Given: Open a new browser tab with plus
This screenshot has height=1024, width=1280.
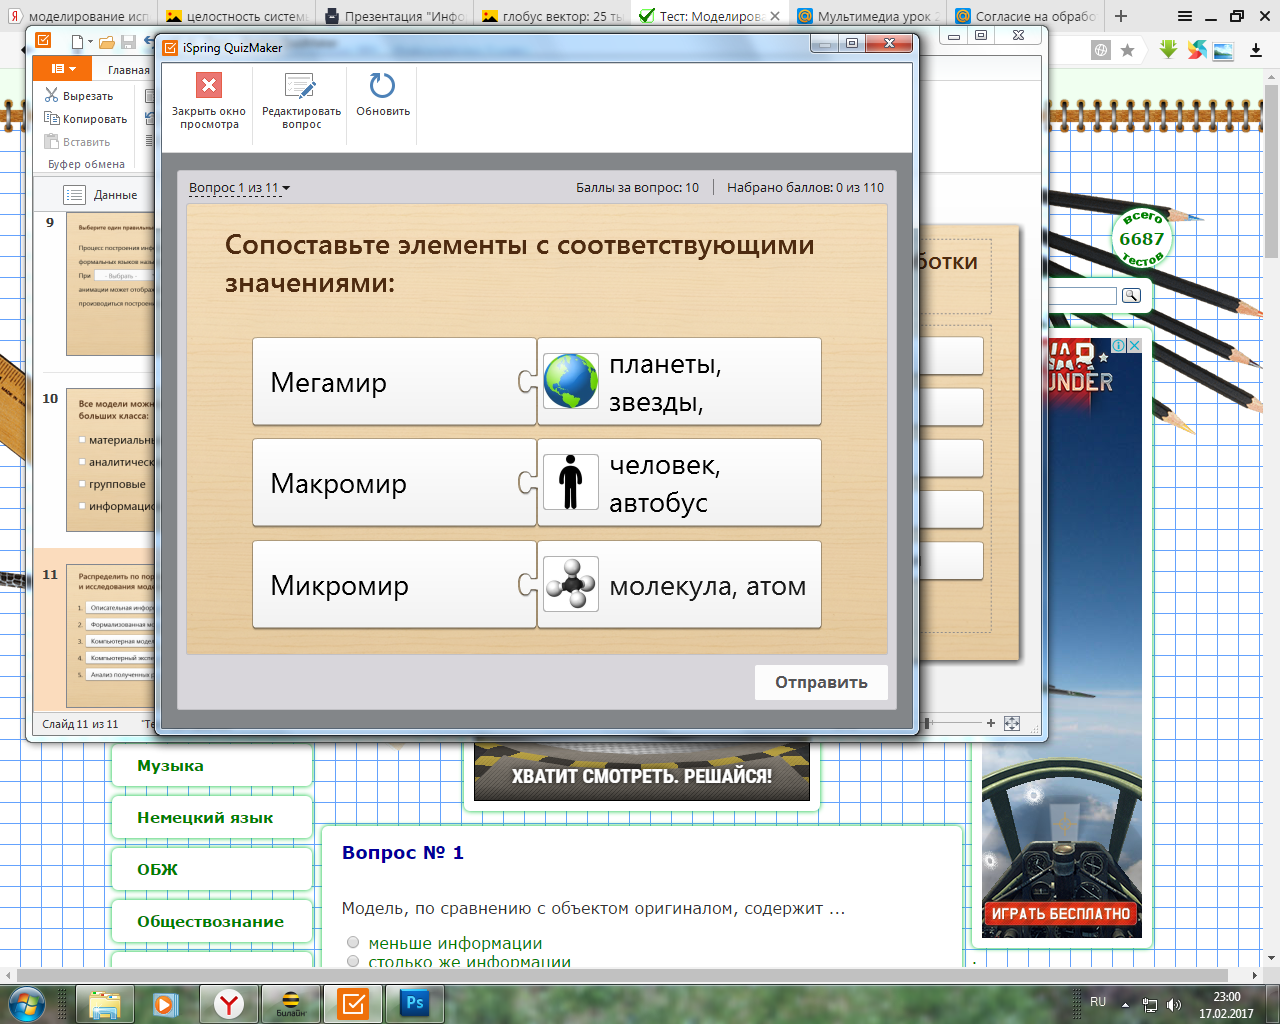Looking at the screenshot, I should pos(1121,16).
